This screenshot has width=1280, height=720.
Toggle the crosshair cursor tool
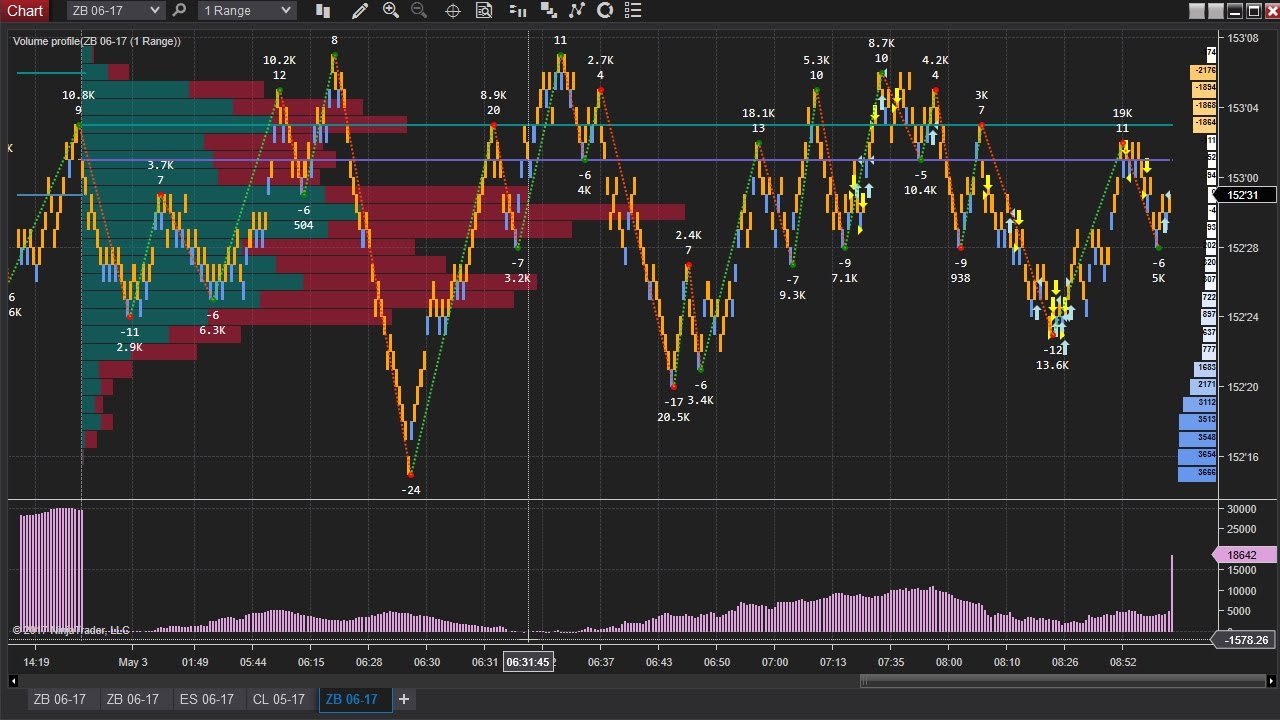[452, 10]
